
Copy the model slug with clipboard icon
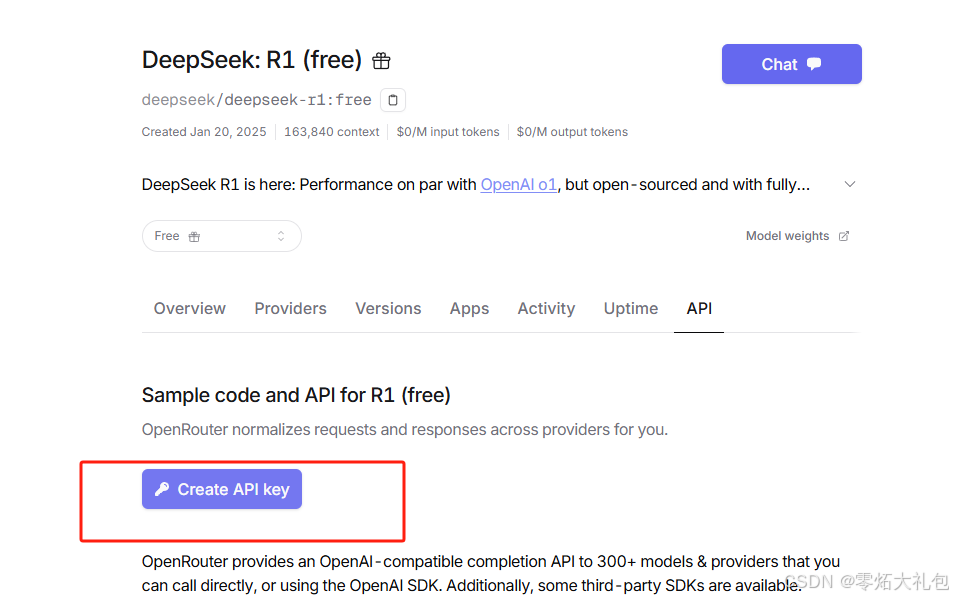click(393, 100)
